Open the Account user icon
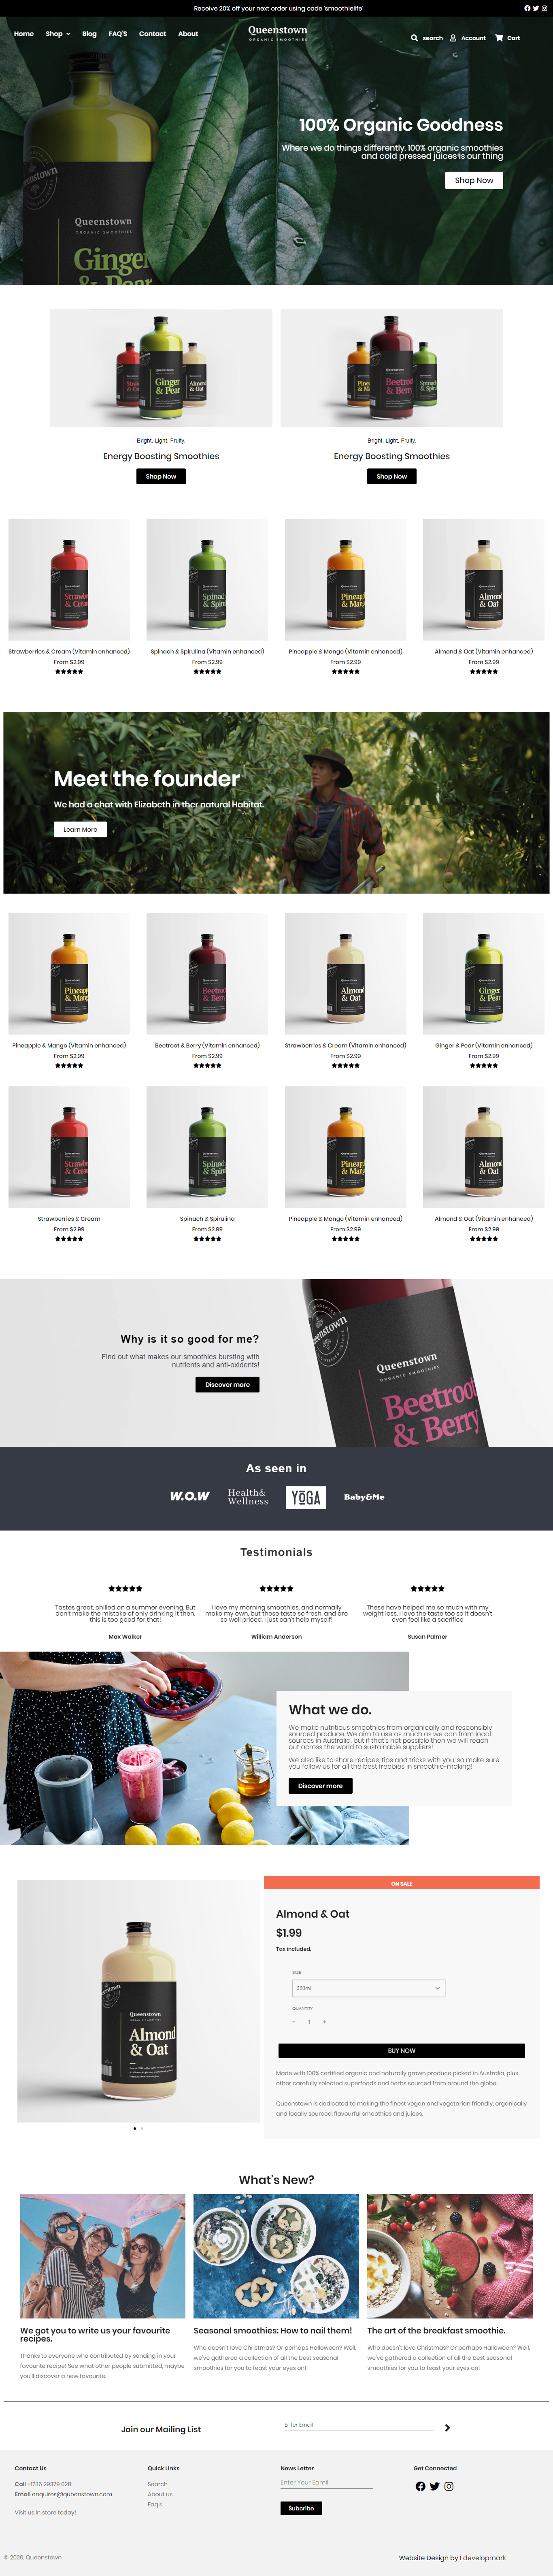The image size is (553, 2576). point(453,38)
